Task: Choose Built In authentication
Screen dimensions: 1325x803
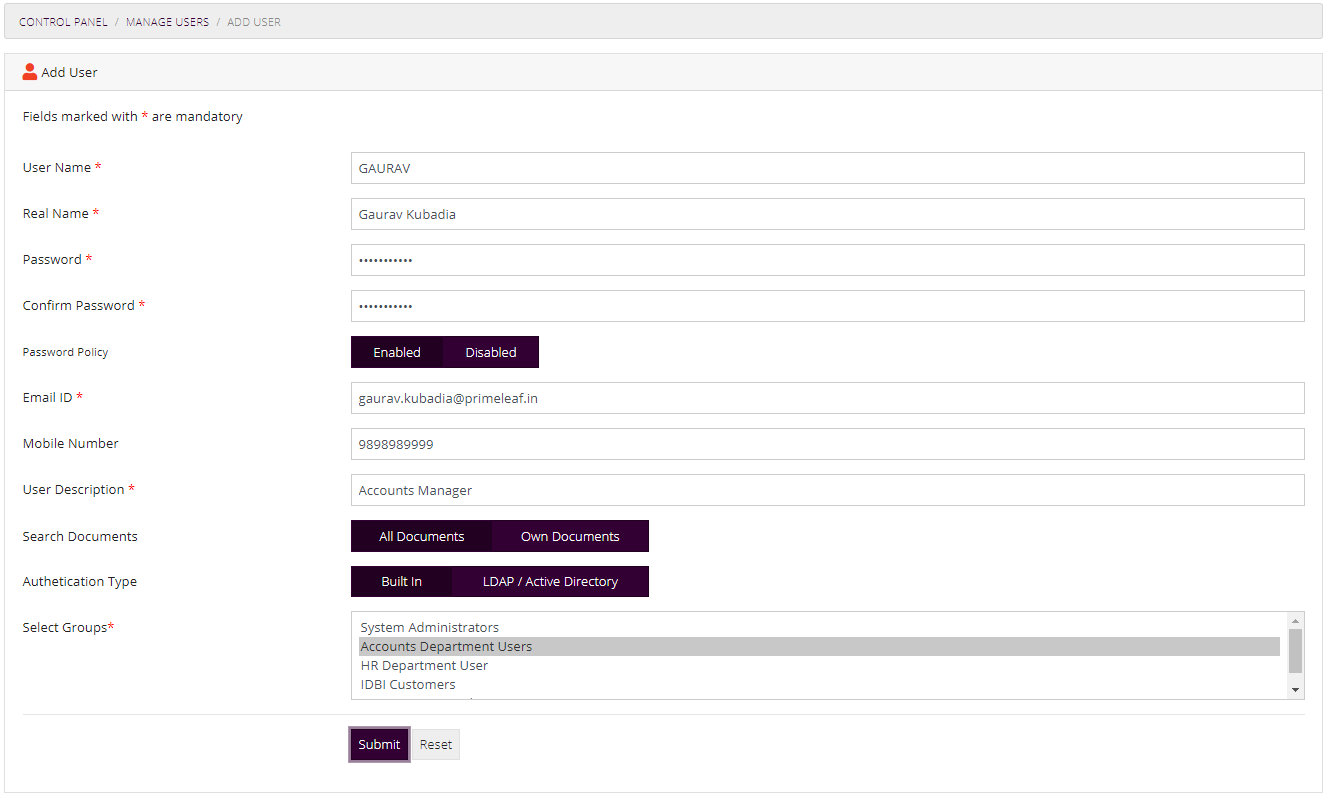Action: tap(401, 581)
